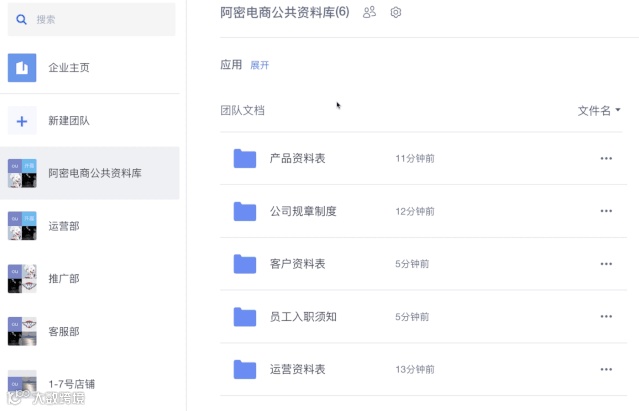The height and width of the screenshot is (411, 639).
Task: Click the 新建团队 plus icon
Action: click(x=22, y=121)
